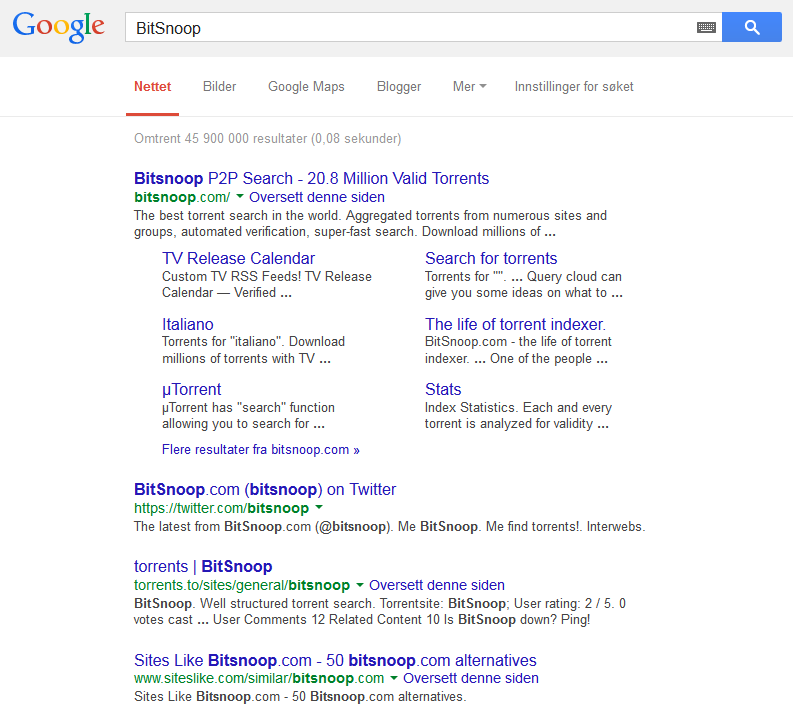This screenshot has width=793, height=714.
Task: Open the Google Maps tab
Action: (306, 86)
